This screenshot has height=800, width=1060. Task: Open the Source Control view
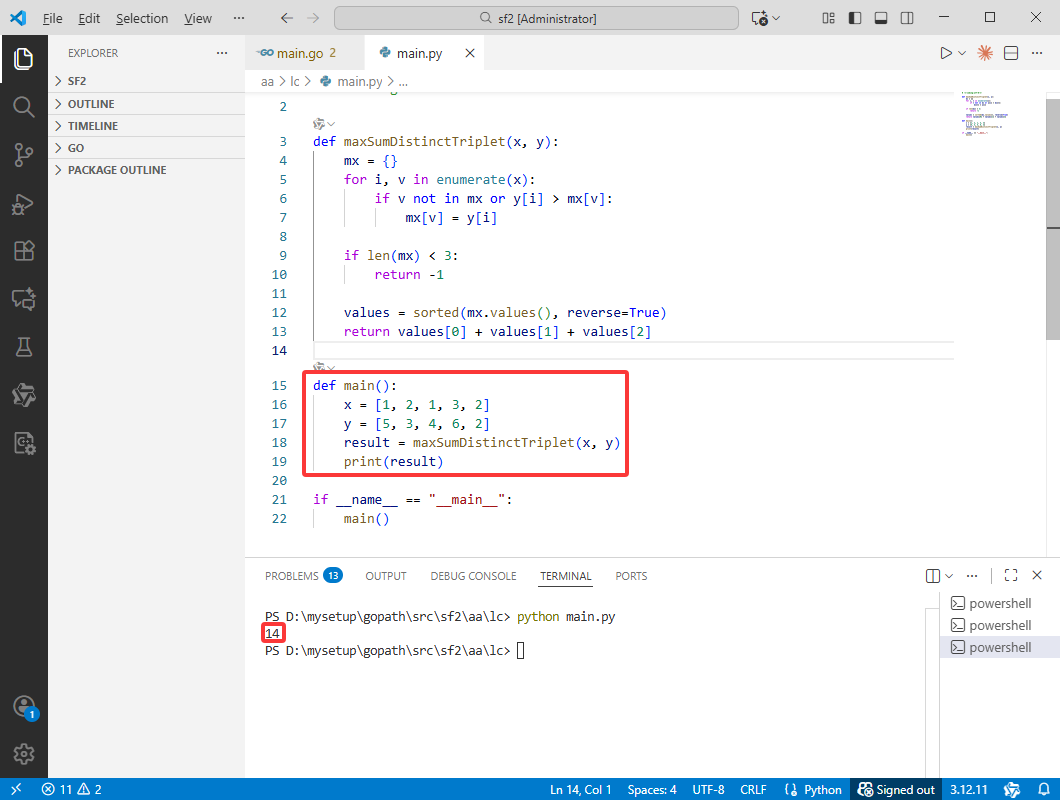point(24,155)
